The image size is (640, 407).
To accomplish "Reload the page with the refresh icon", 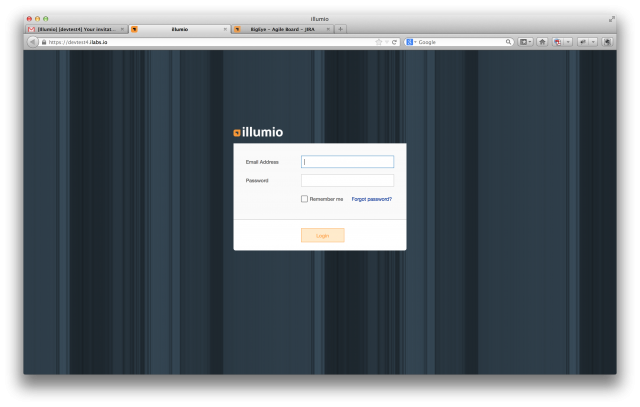I will [x=394, y=42].
